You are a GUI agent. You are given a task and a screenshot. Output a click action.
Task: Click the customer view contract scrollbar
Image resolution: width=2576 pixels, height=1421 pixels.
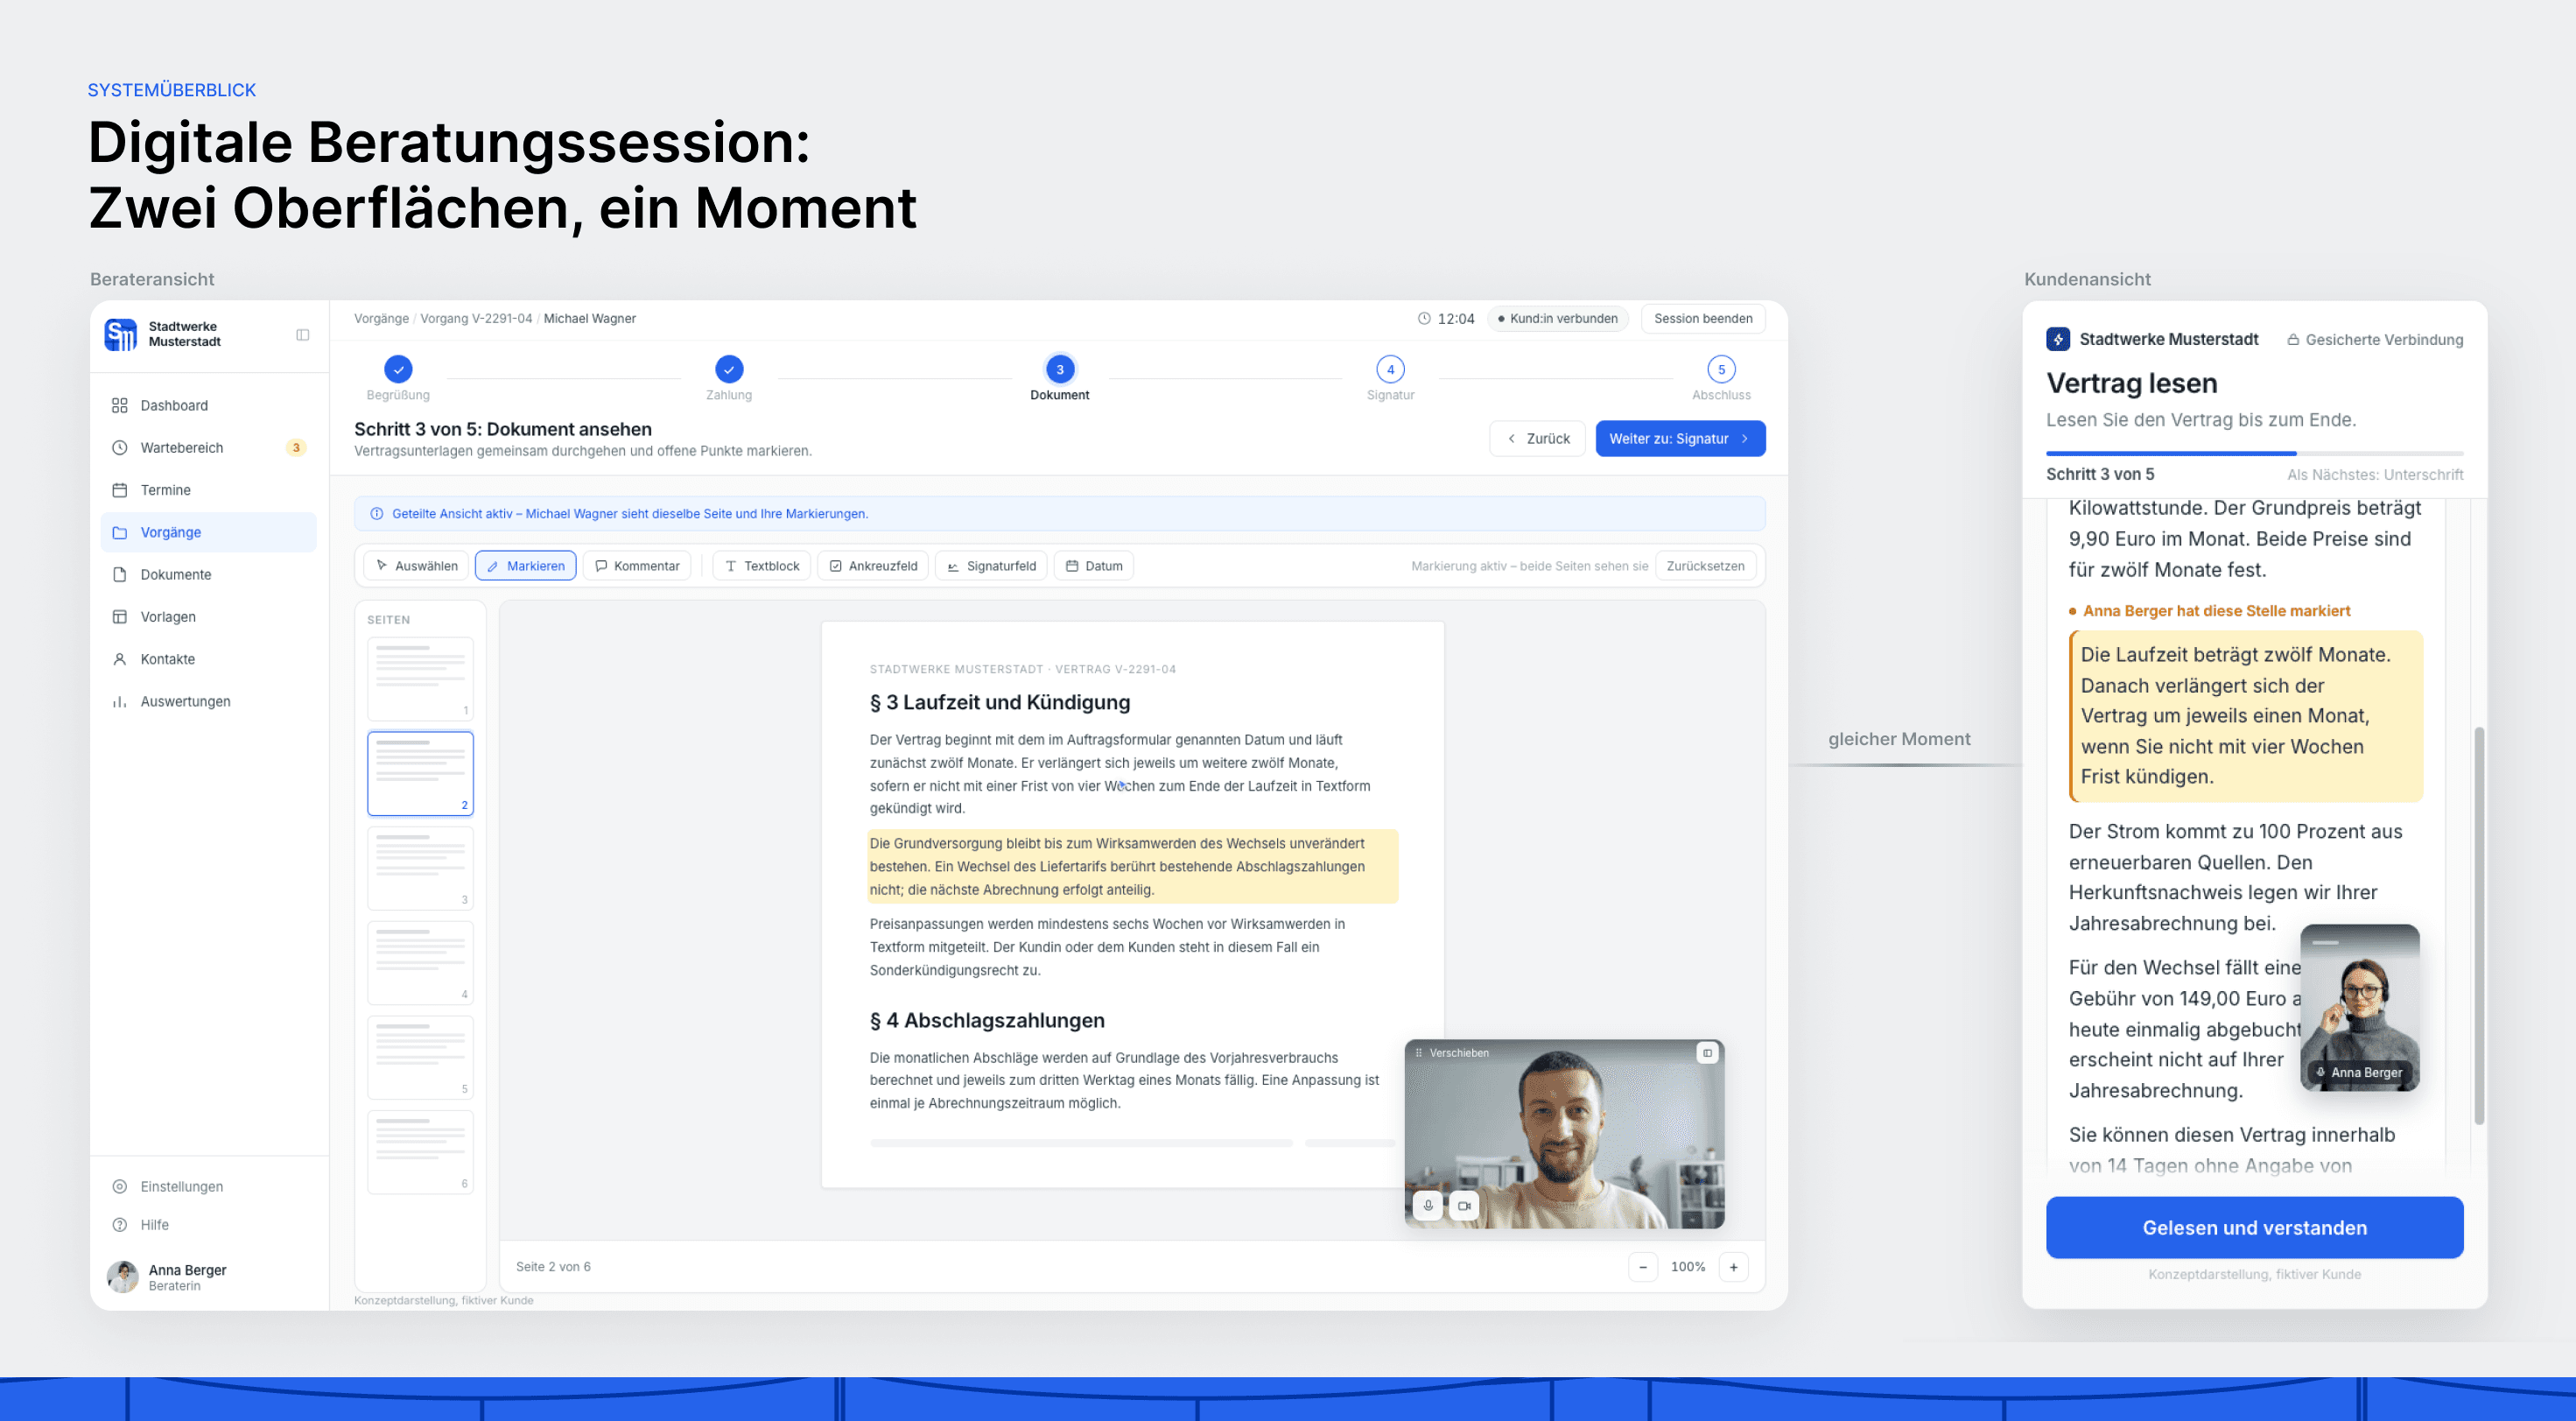[x=2478, y=926]
